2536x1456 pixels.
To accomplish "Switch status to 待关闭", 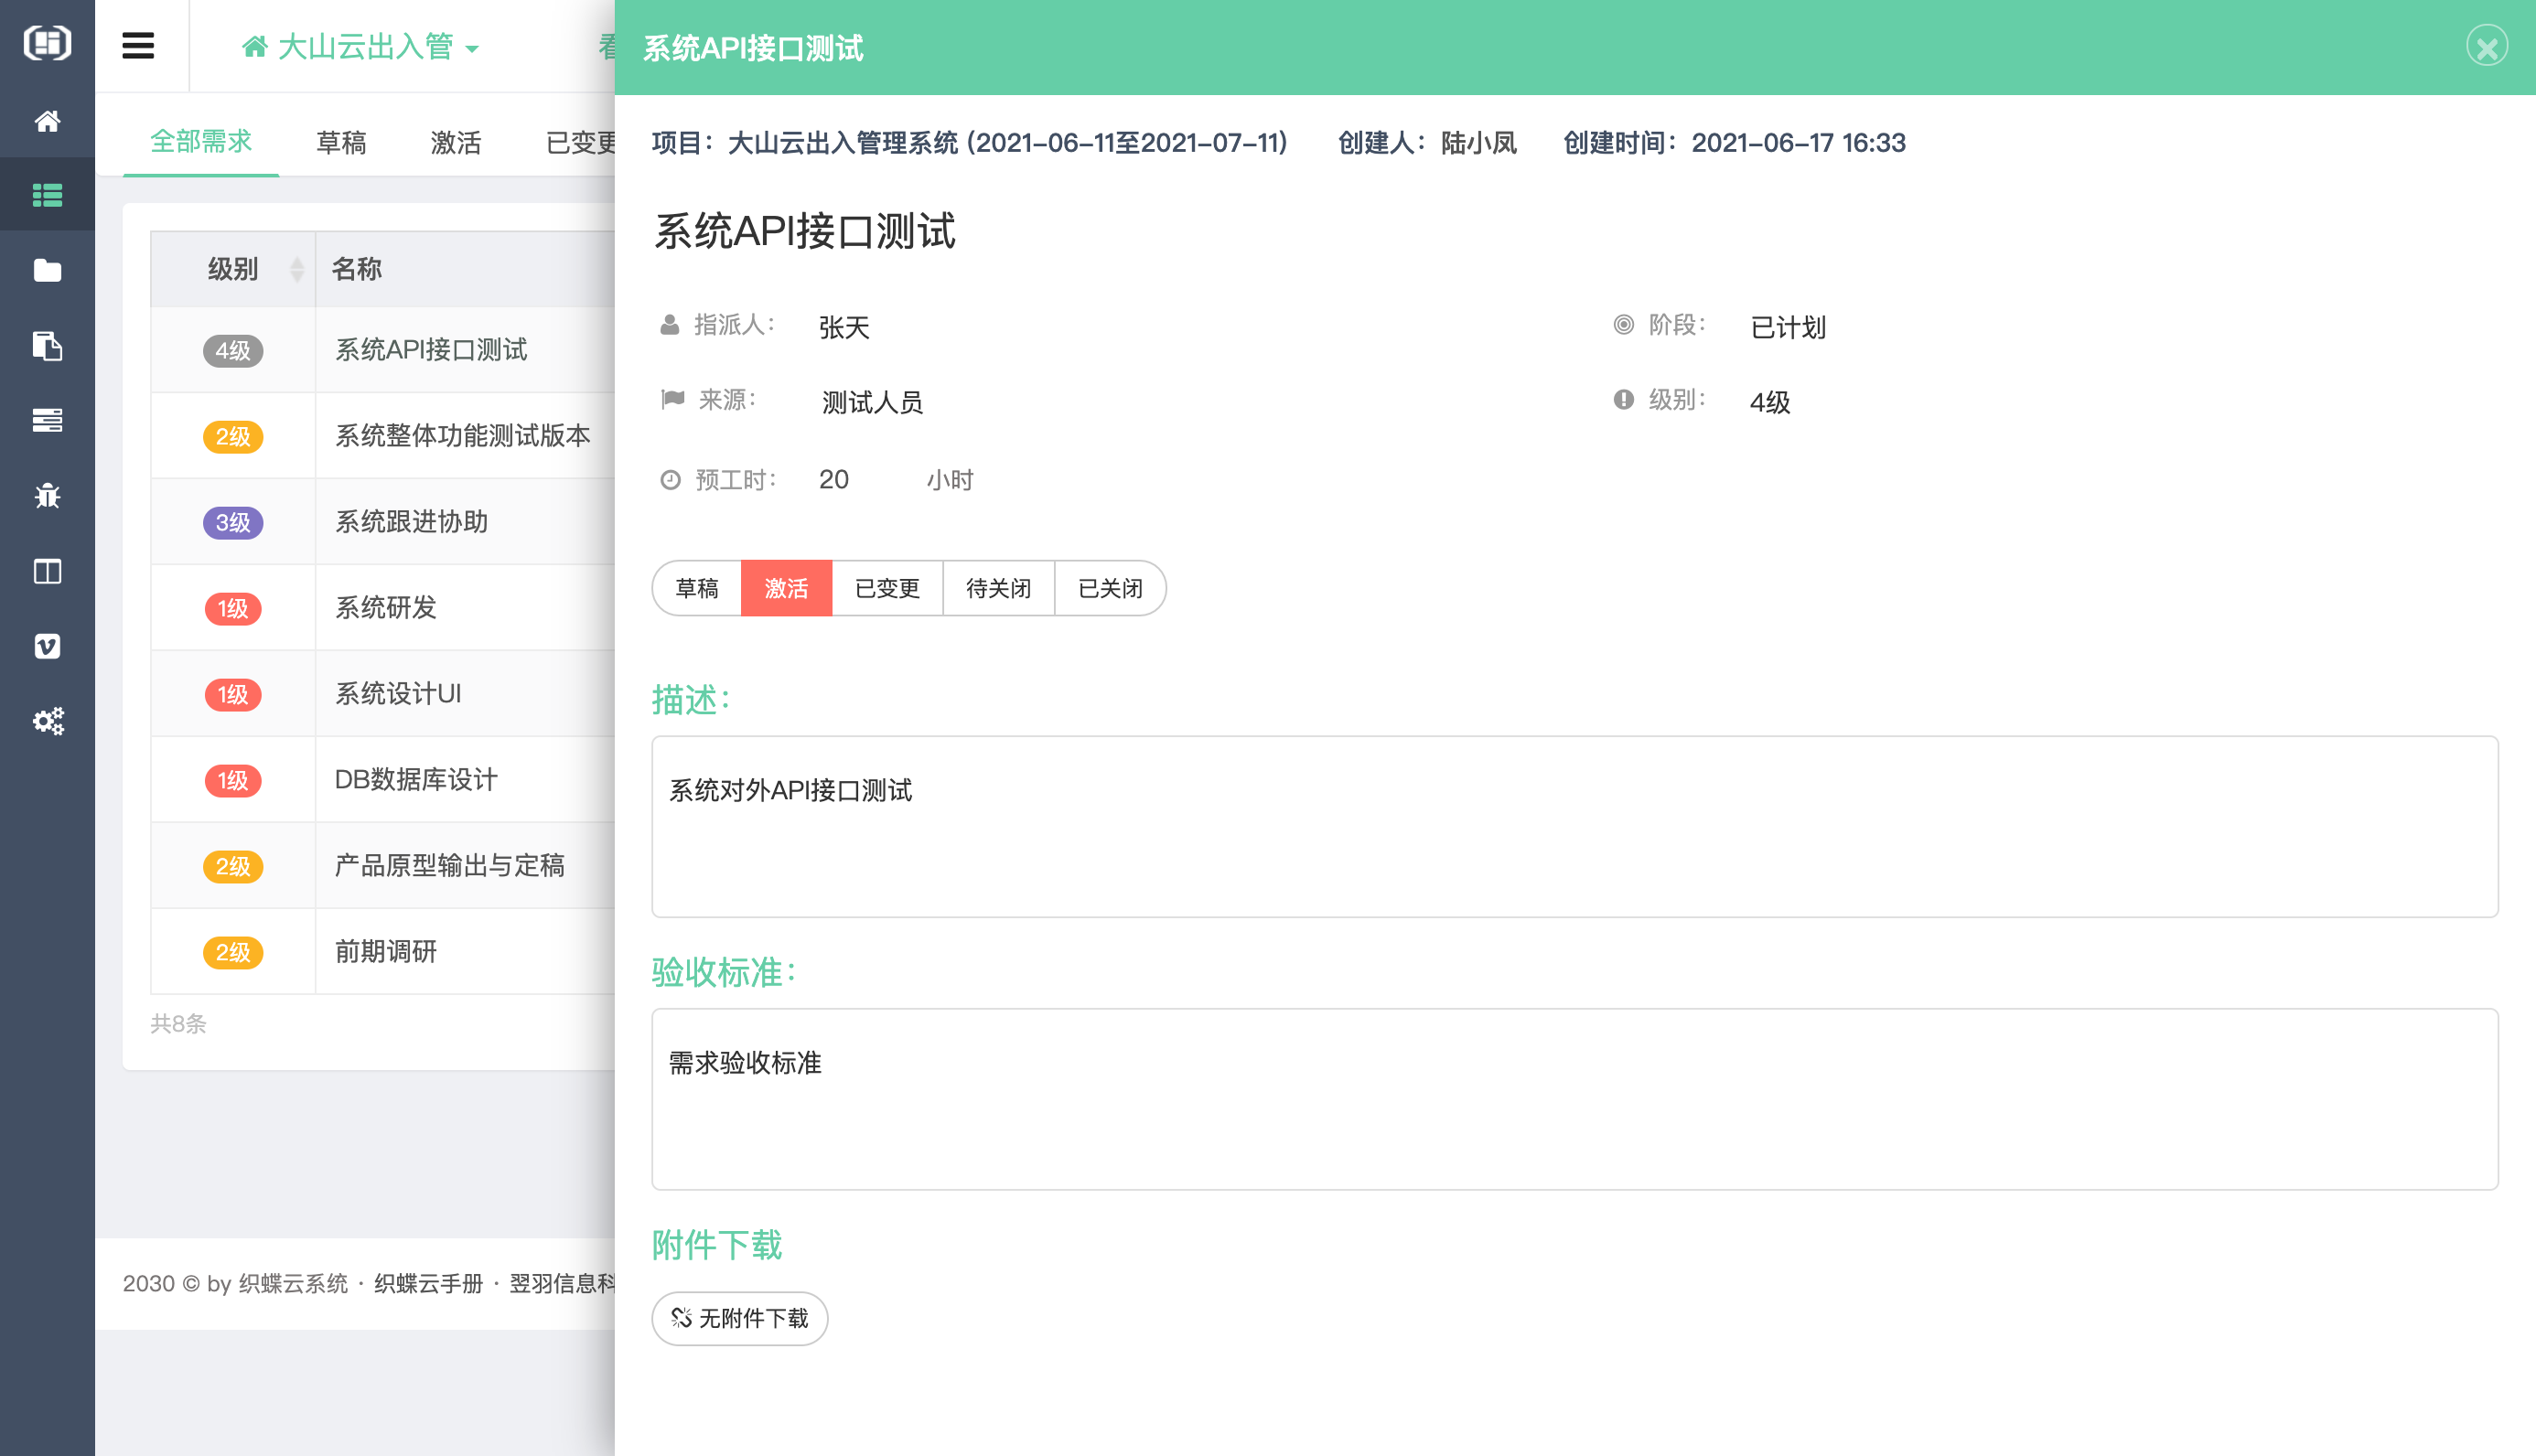I will pos(998,588).
